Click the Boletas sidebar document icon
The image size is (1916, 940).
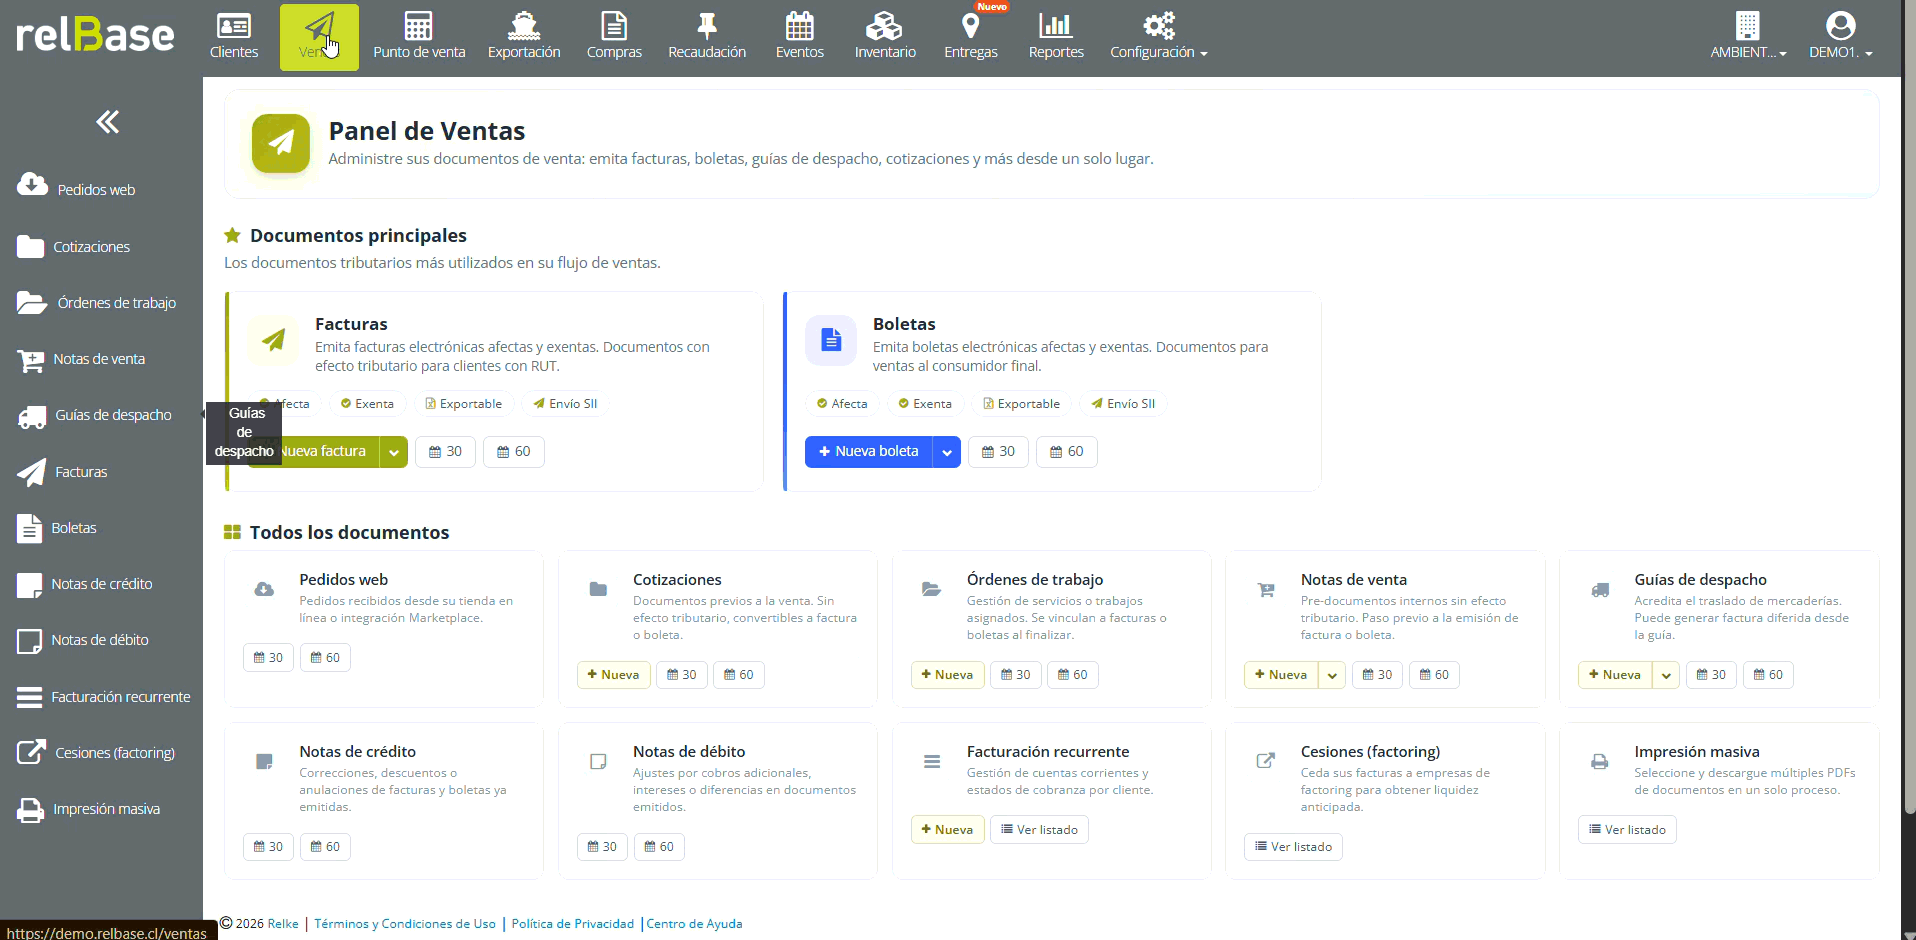(x=30, y=528)
